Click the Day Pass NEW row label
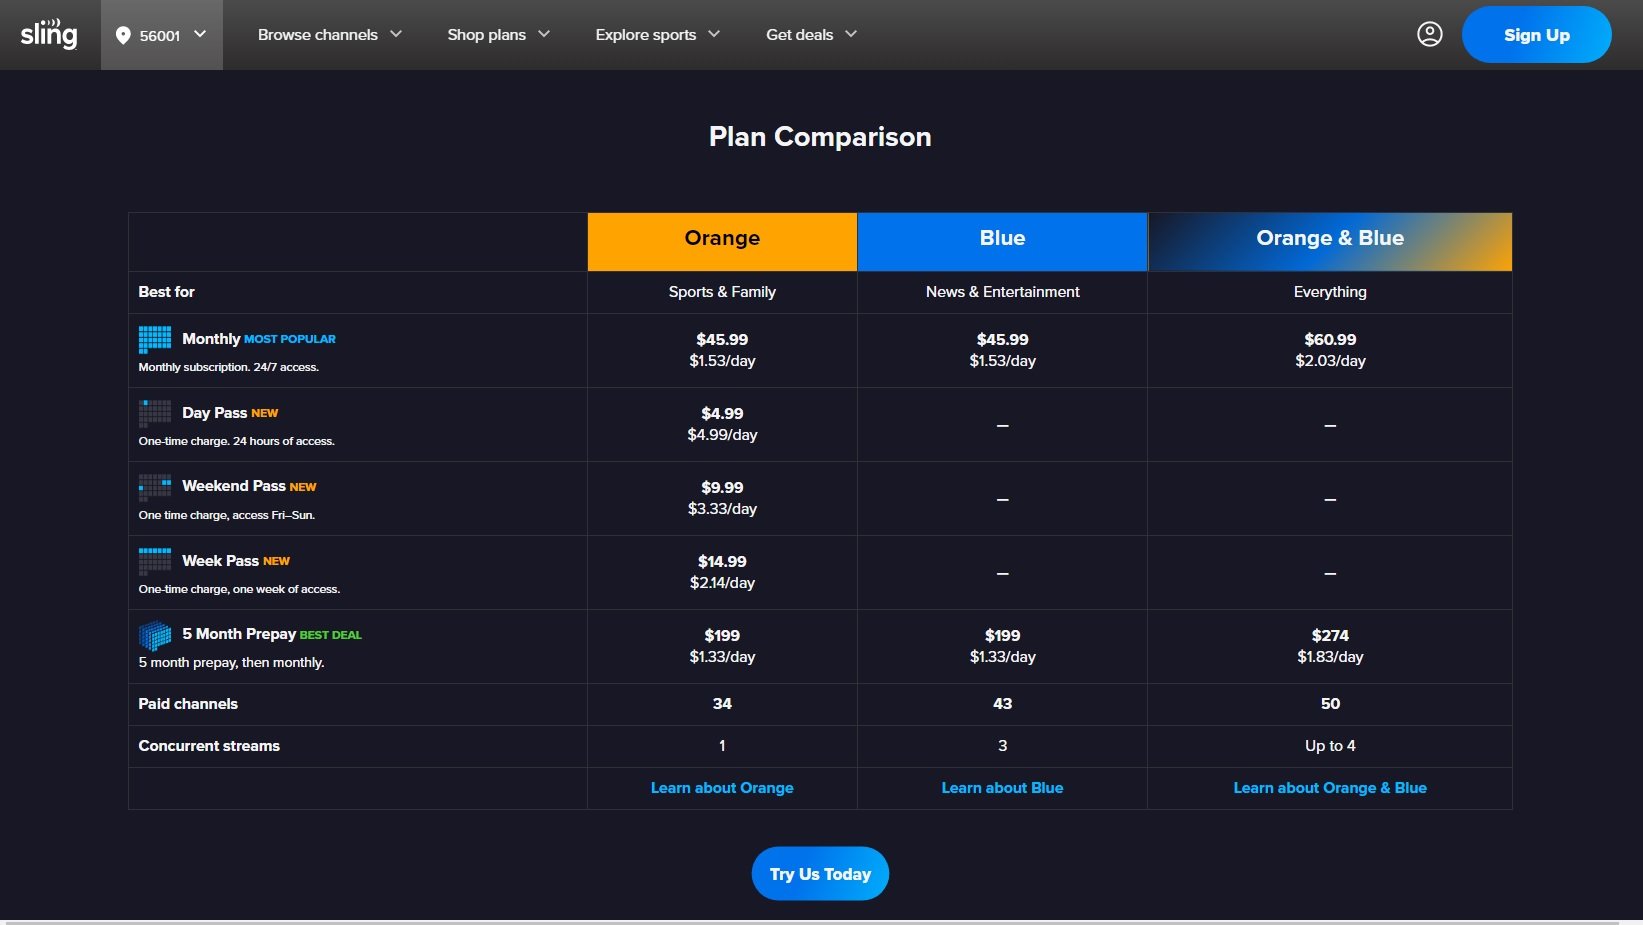This screenshot has height=925, width=1643. [230, 413]
